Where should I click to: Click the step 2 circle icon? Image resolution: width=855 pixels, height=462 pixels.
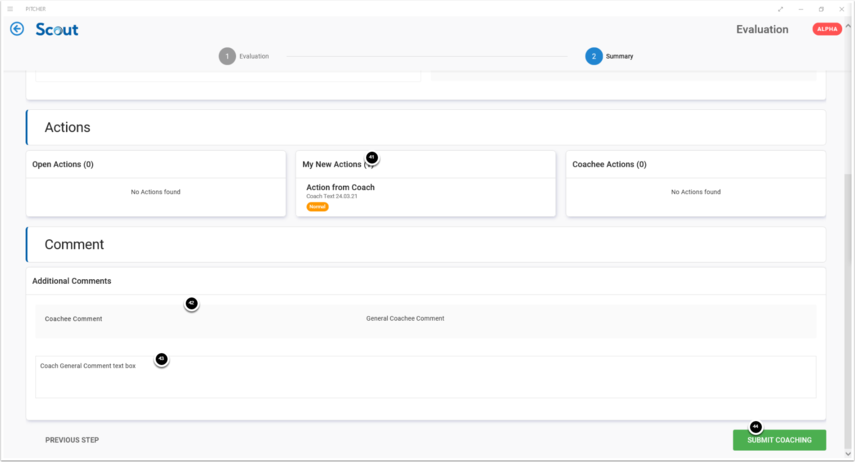[594, 56]
